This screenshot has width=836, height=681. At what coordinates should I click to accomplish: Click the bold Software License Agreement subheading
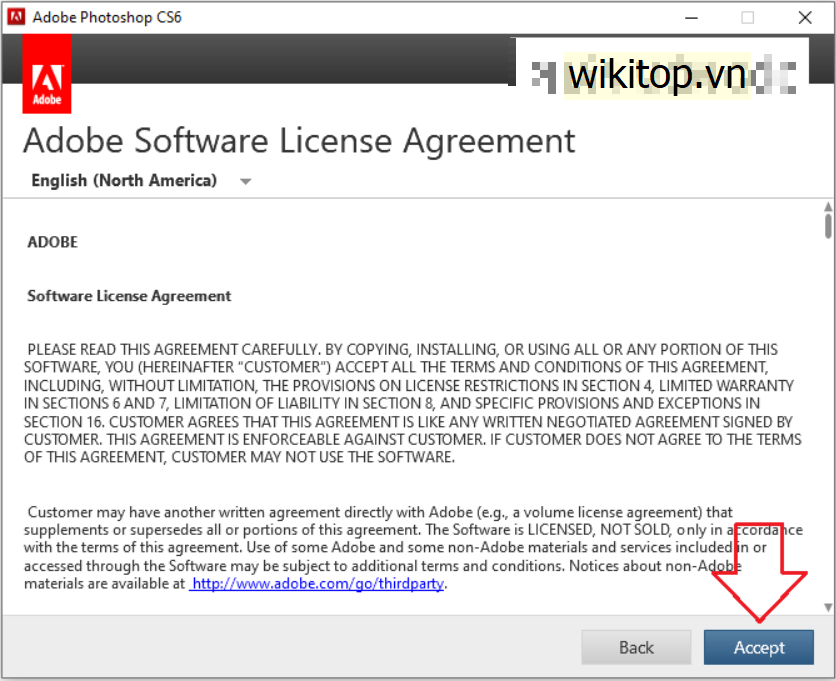pyautogui.click(x=129, y=296)
